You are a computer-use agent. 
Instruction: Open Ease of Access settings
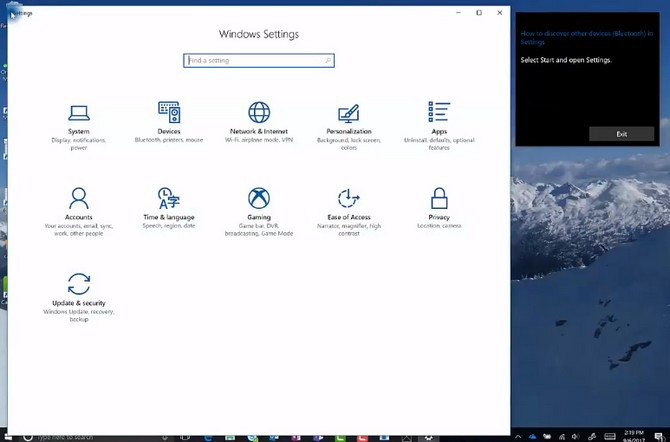click(x=348, y=204)
